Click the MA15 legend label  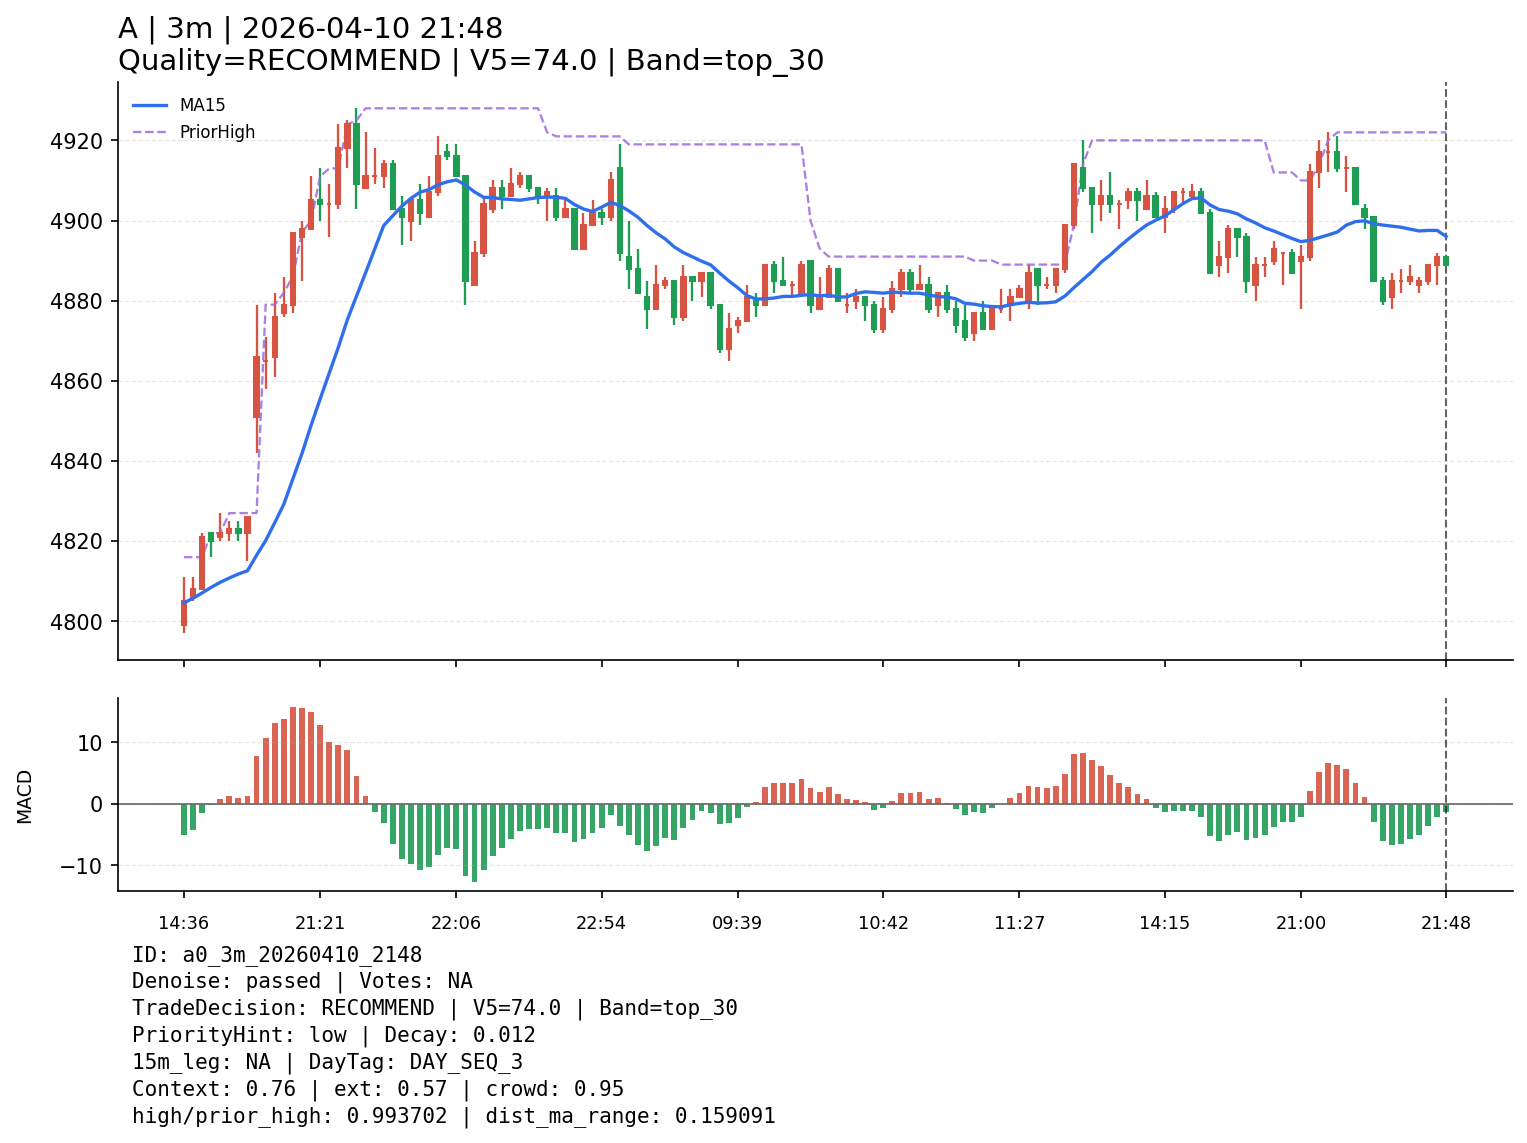pos(202,105)
